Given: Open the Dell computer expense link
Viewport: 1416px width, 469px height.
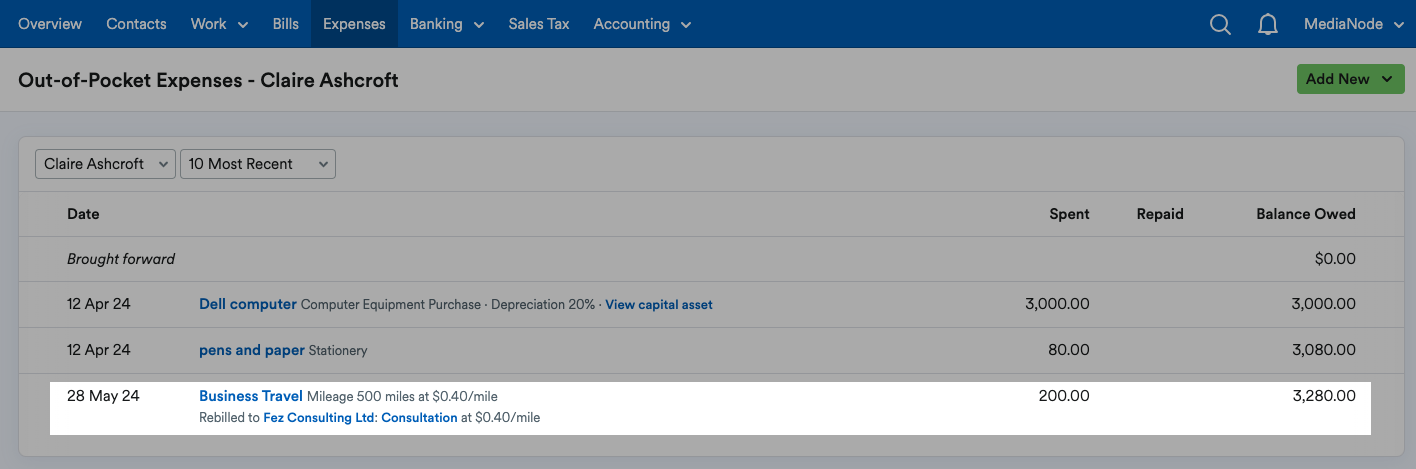Looking at the screenshot, I should [x=248, y=304].
